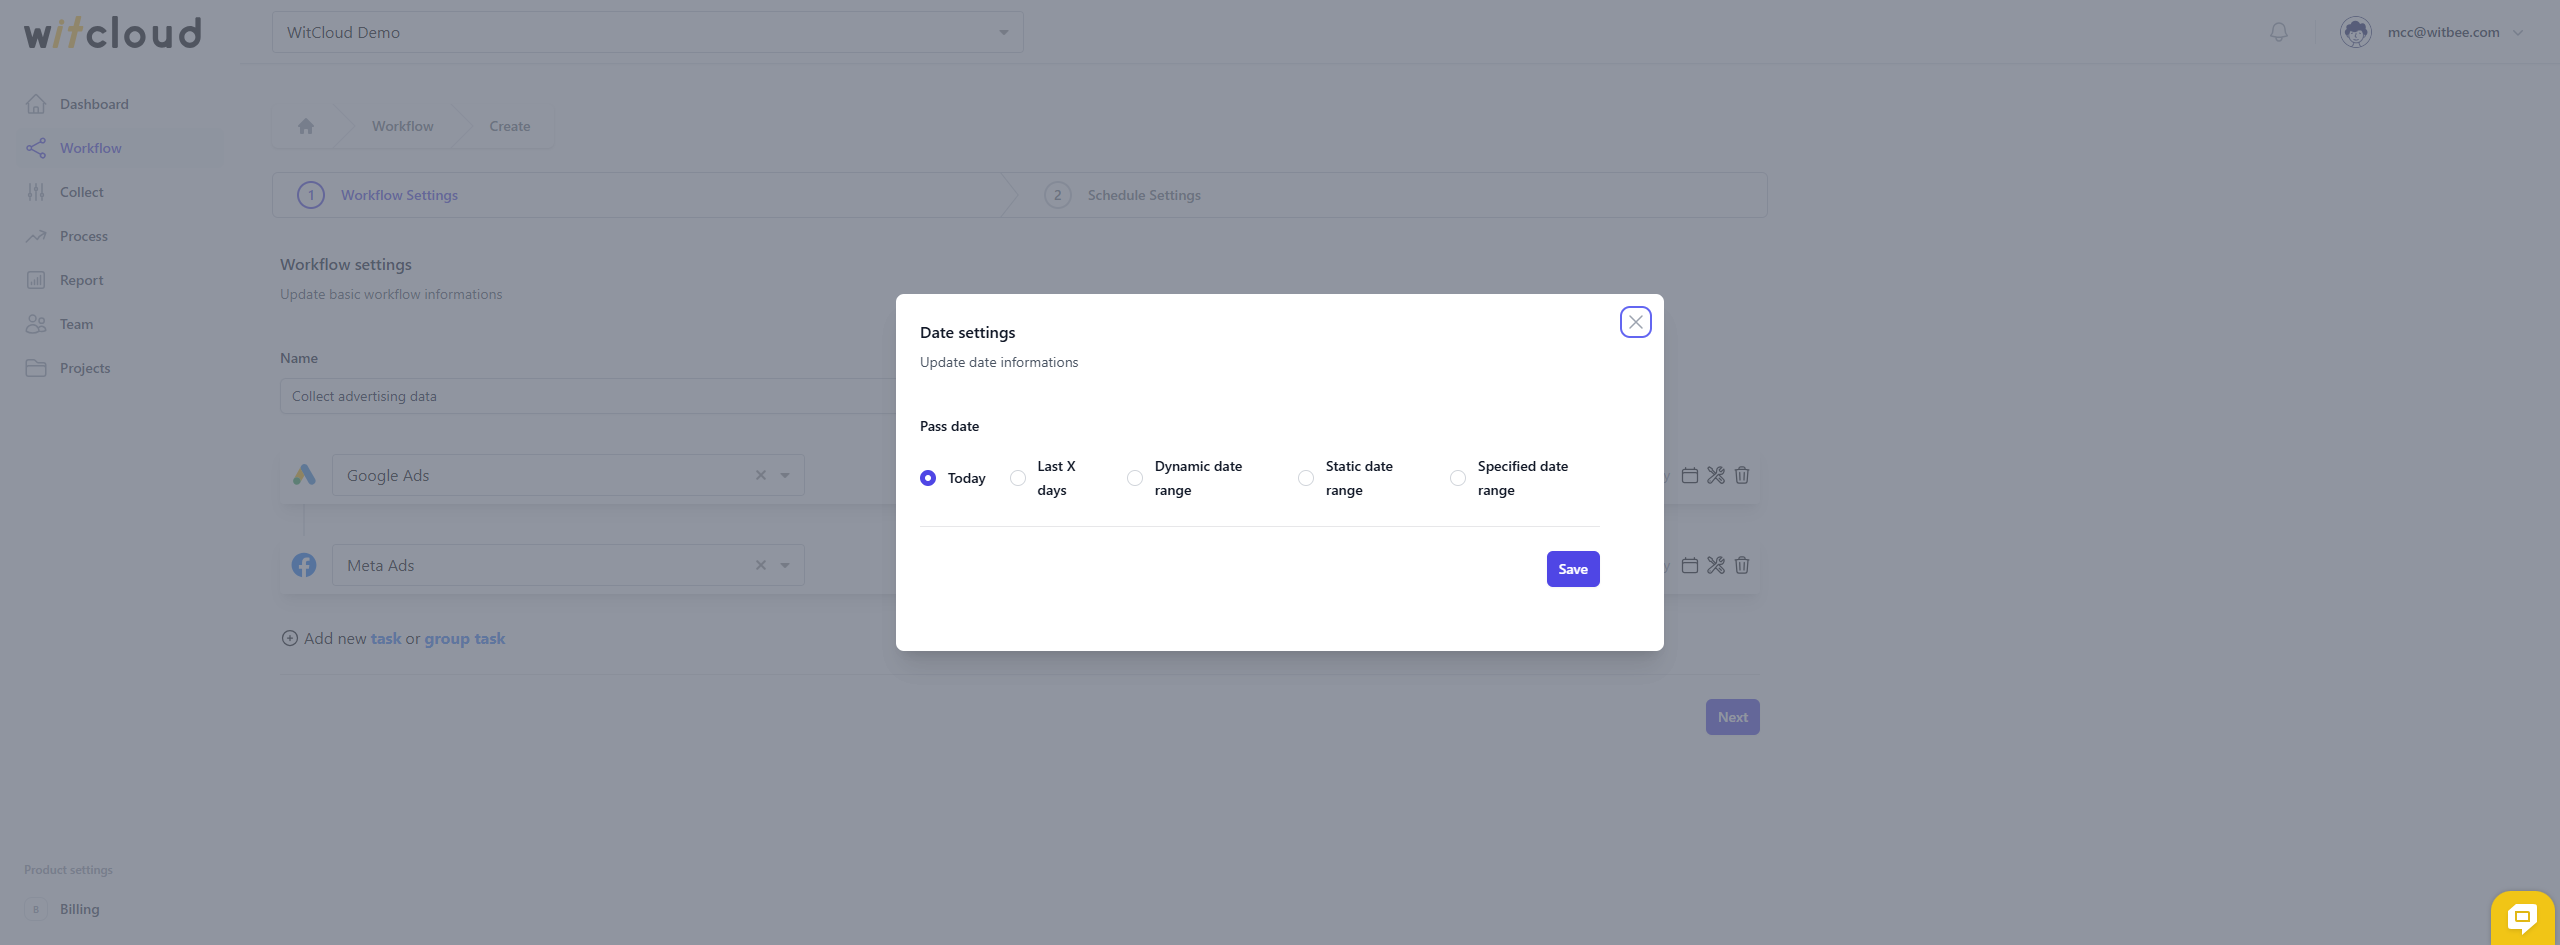This screenshot has height=945, width=2560.
Task: Delete the Meta Ads task
Action: (x=1742, y=565)
